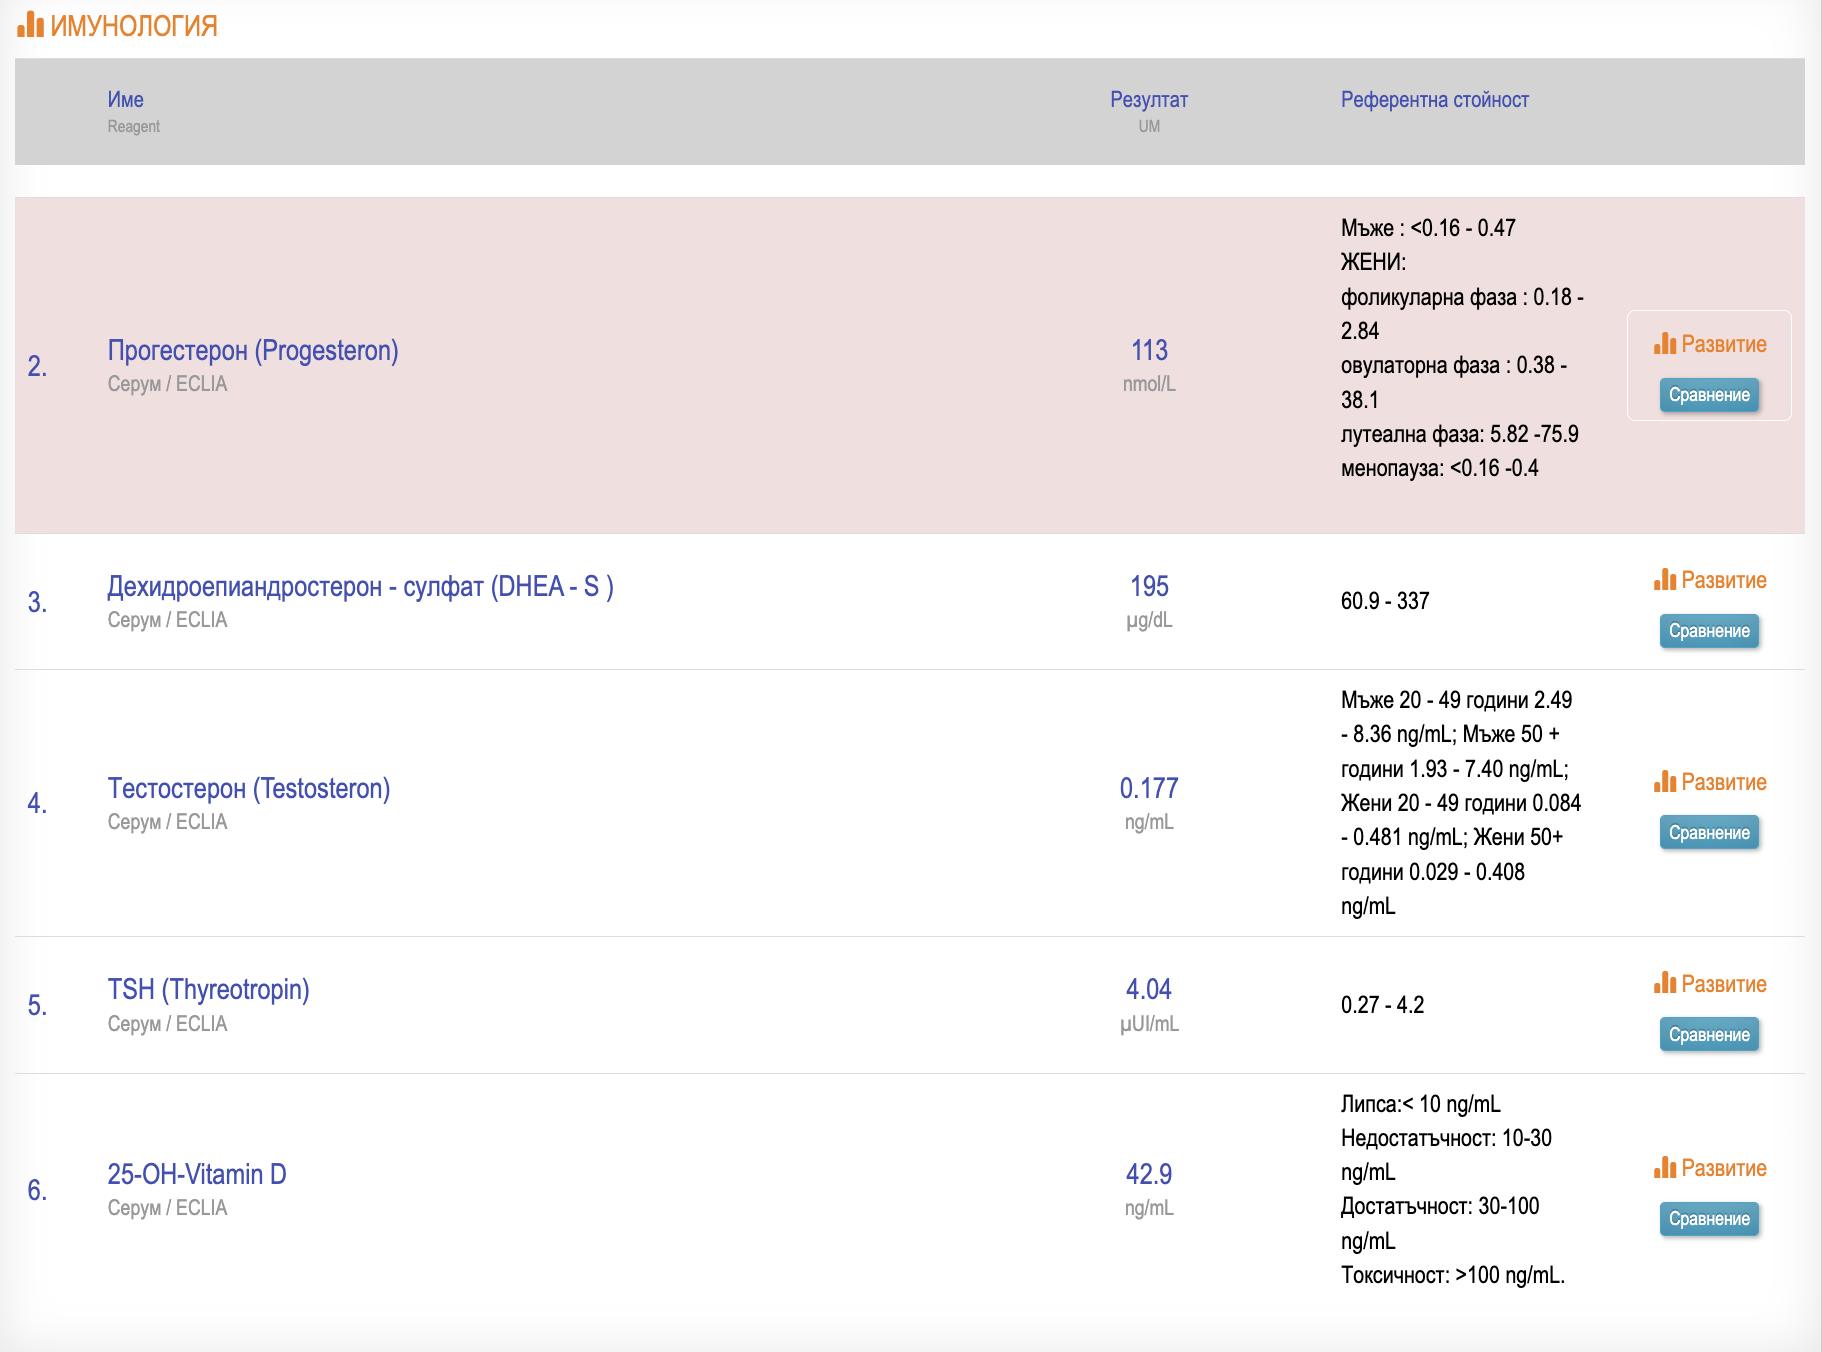The height and width of the screenshot is (1352, 1822).
Task: Open the 25-OH-Vitamin D test link
Action: point(197,1174)
